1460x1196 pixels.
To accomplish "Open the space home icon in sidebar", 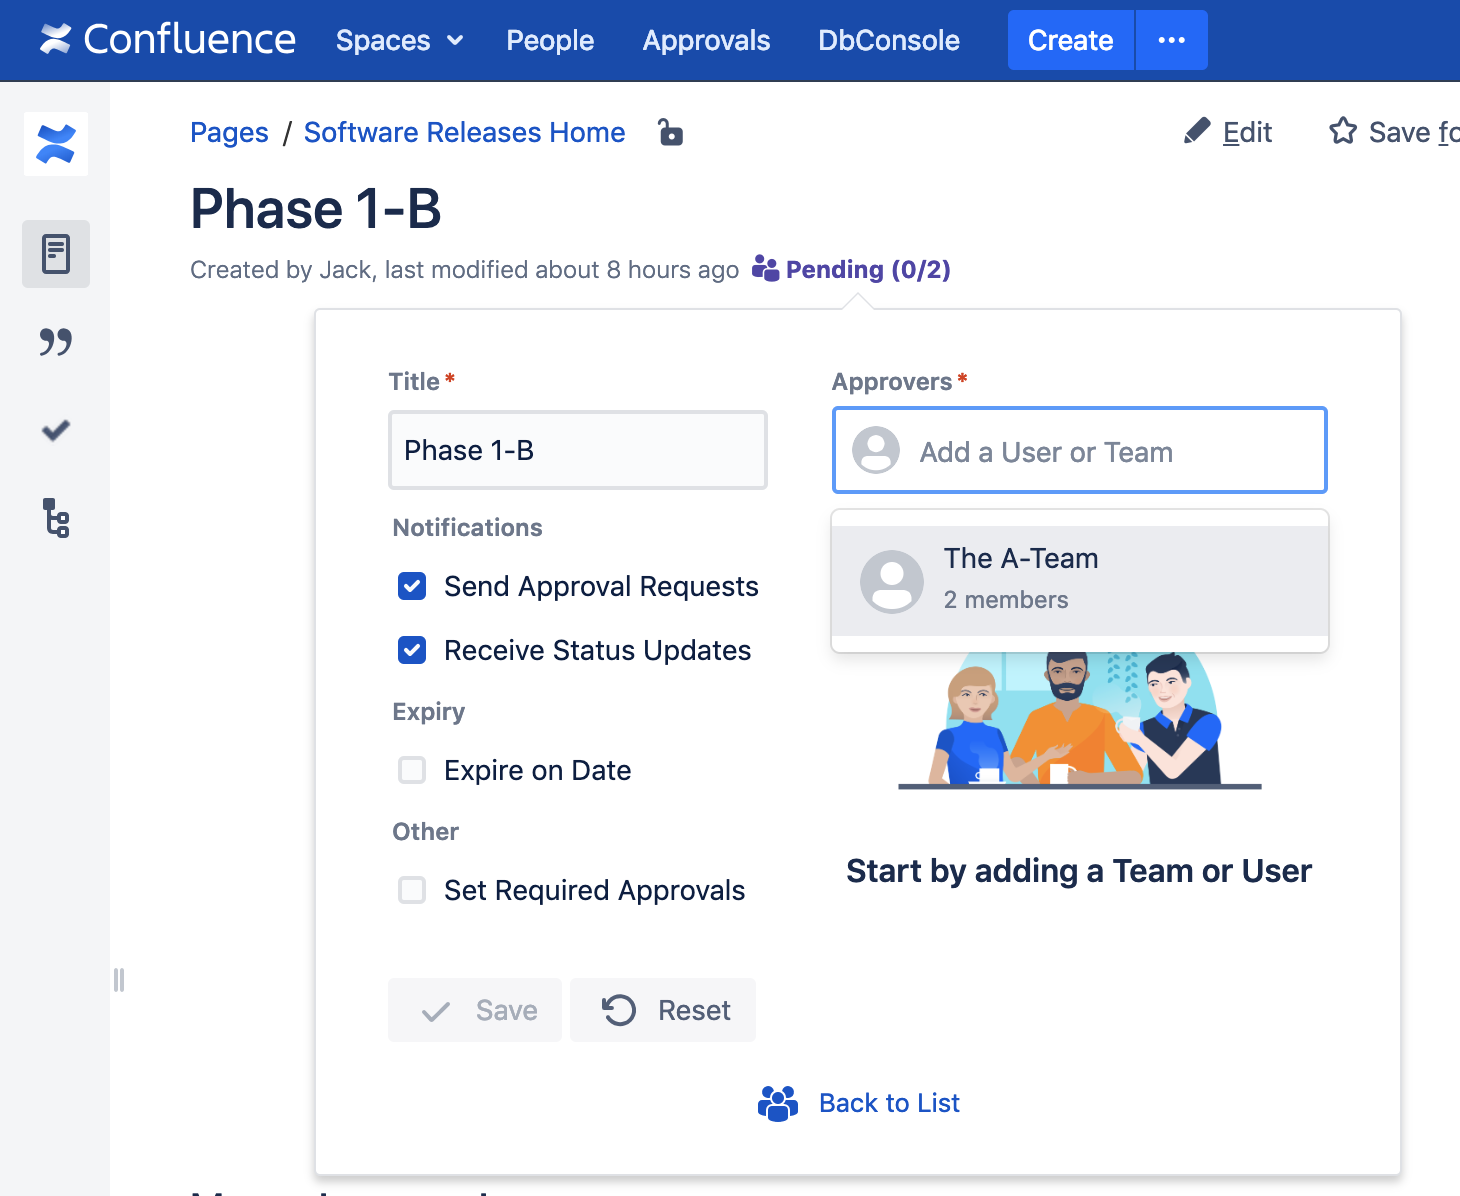I will pos(56,144).
